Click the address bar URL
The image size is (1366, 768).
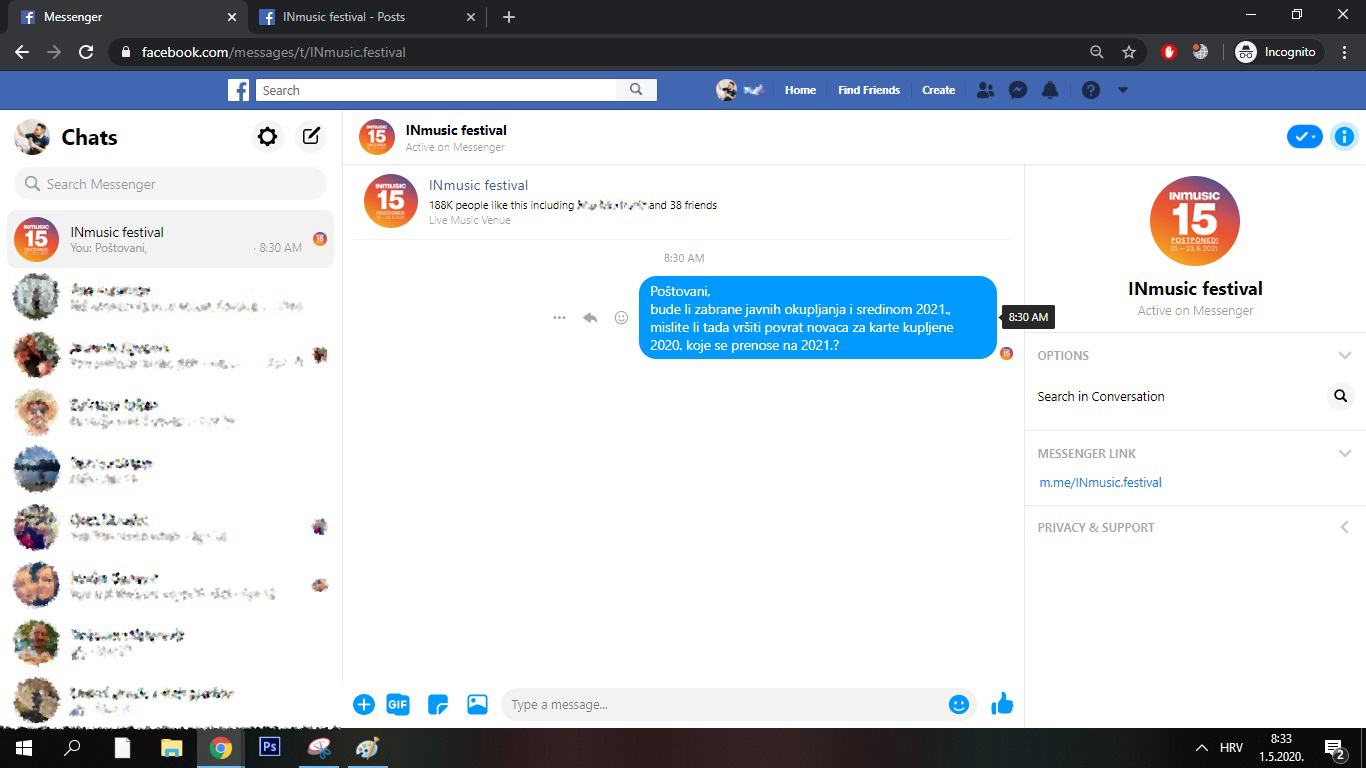pos(273,52)
